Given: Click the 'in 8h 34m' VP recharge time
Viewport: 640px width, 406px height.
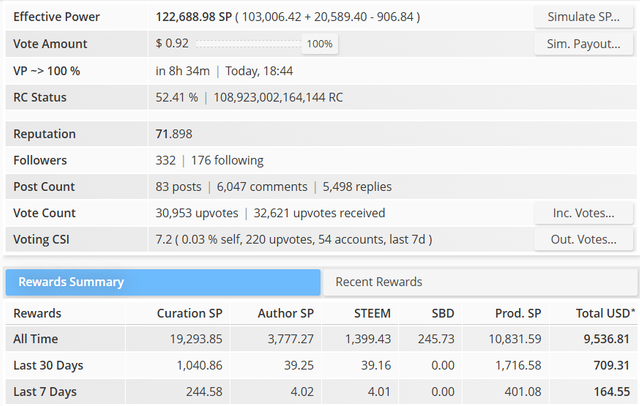Looking at the screenshot, I should click(x=182, y=71).
